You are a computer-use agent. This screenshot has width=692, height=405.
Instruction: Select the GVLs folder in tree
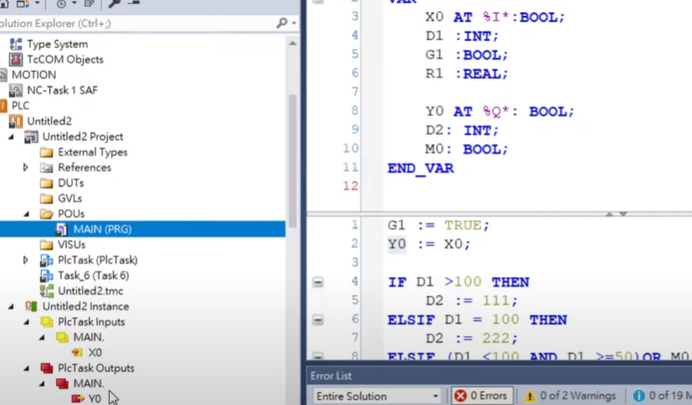click(70, 198)
